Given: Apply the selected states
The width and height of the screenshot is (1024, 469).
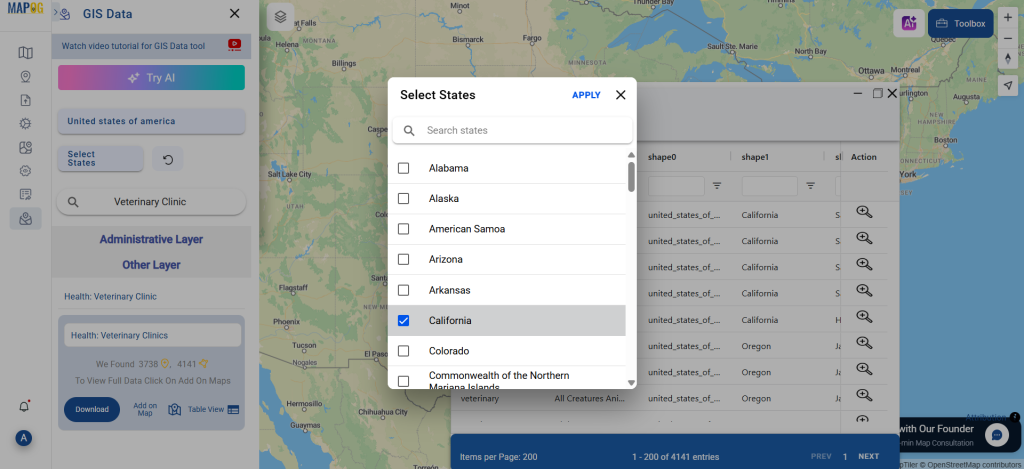Looking at the screenshot, I should coord(586,95).
